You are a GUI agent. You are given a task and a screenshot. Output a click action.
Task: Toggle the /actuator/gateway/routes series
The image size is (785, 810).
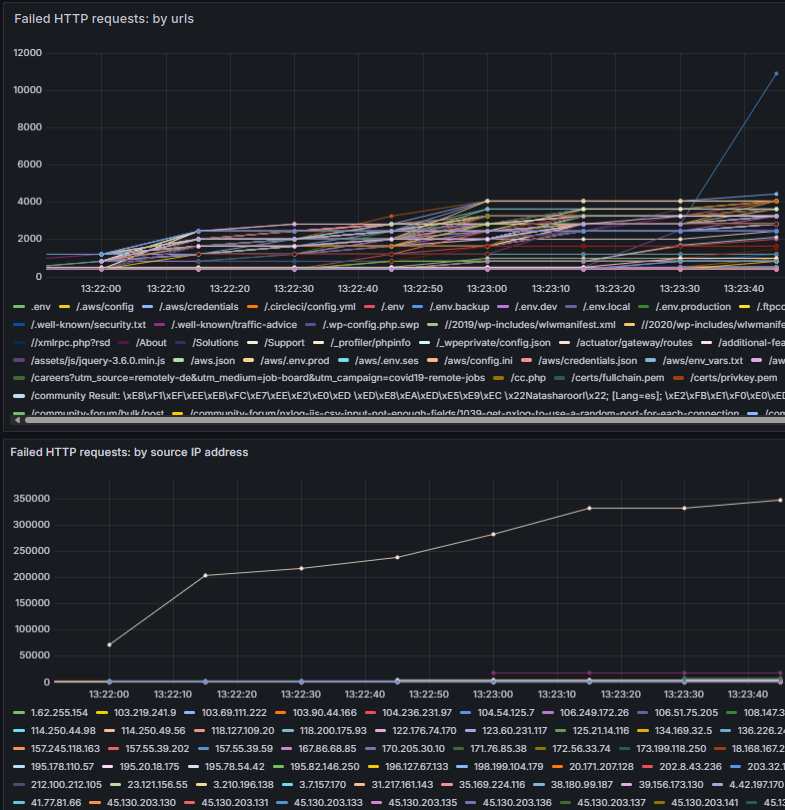[627, 342]
